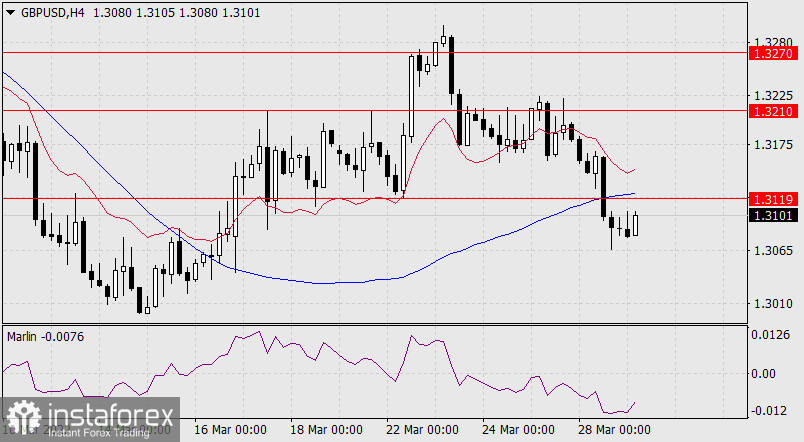804x442 pixels.
Task: Click the InstaForex logo emblem icon
Action: coord(26,418)
